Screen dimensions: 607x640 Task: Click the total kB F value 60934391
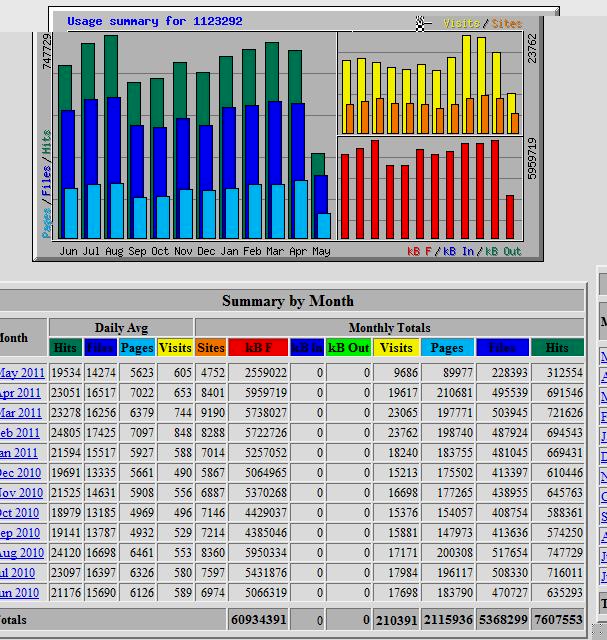click(259, 620)
